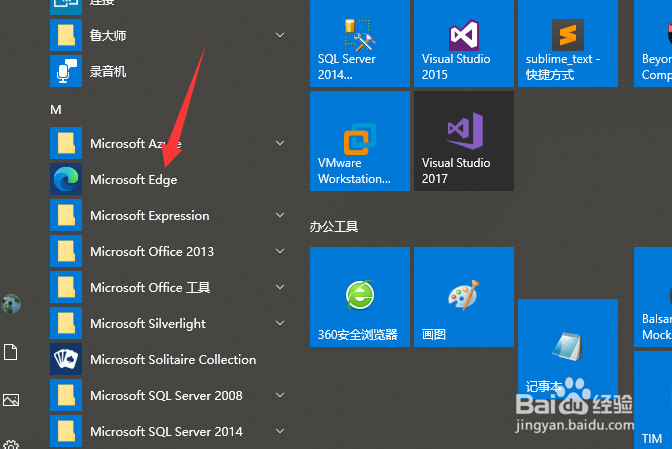
Task: Open Settings gear in the sidebar
Action: [11, 446]
